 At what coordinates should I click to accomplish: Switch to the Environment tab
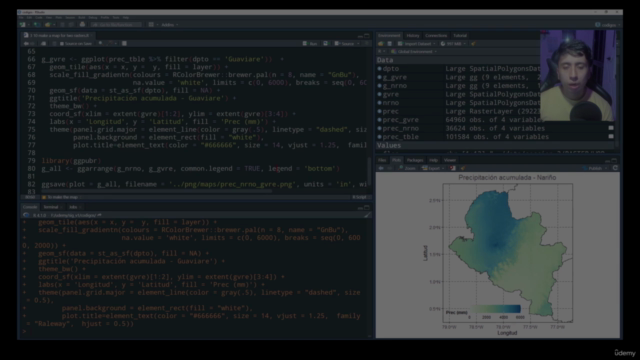click(389, 36)
